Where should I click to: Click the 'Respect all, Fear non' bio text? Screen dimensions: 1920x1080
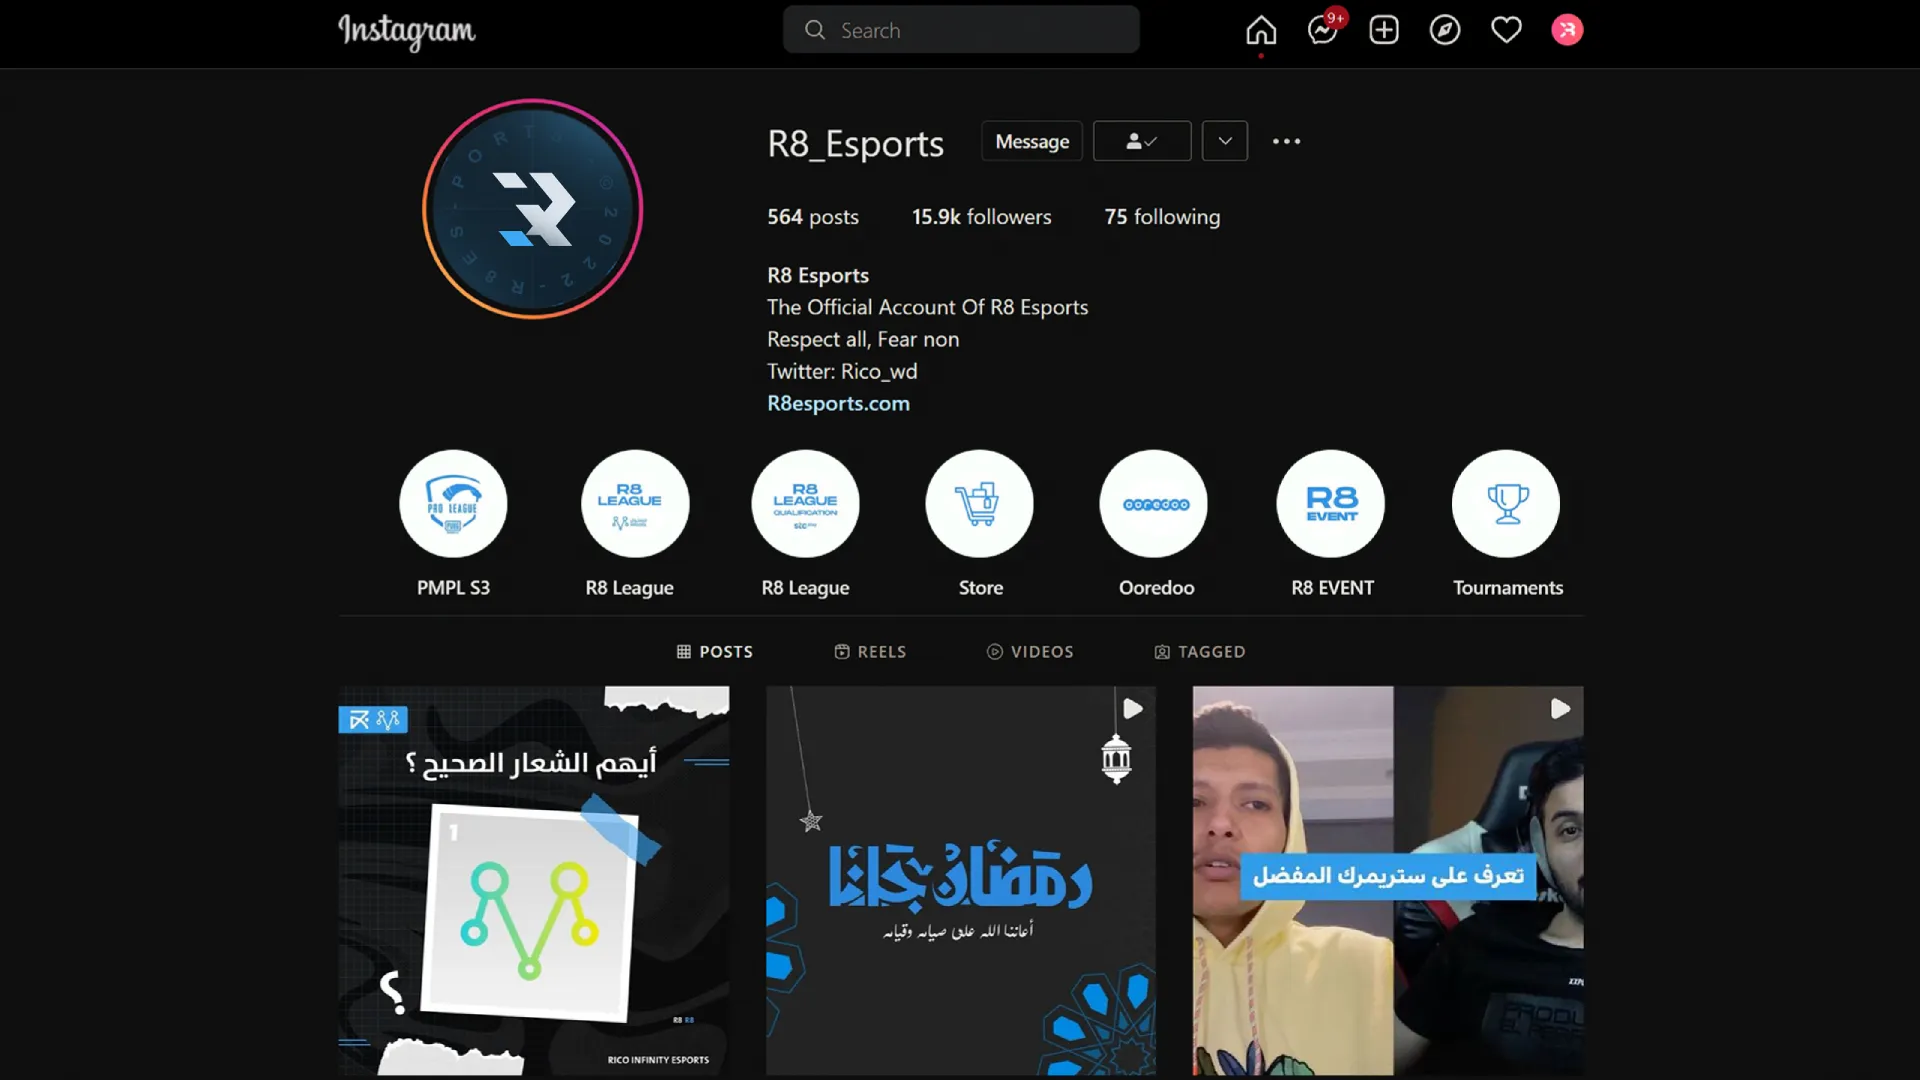[863, 339]
